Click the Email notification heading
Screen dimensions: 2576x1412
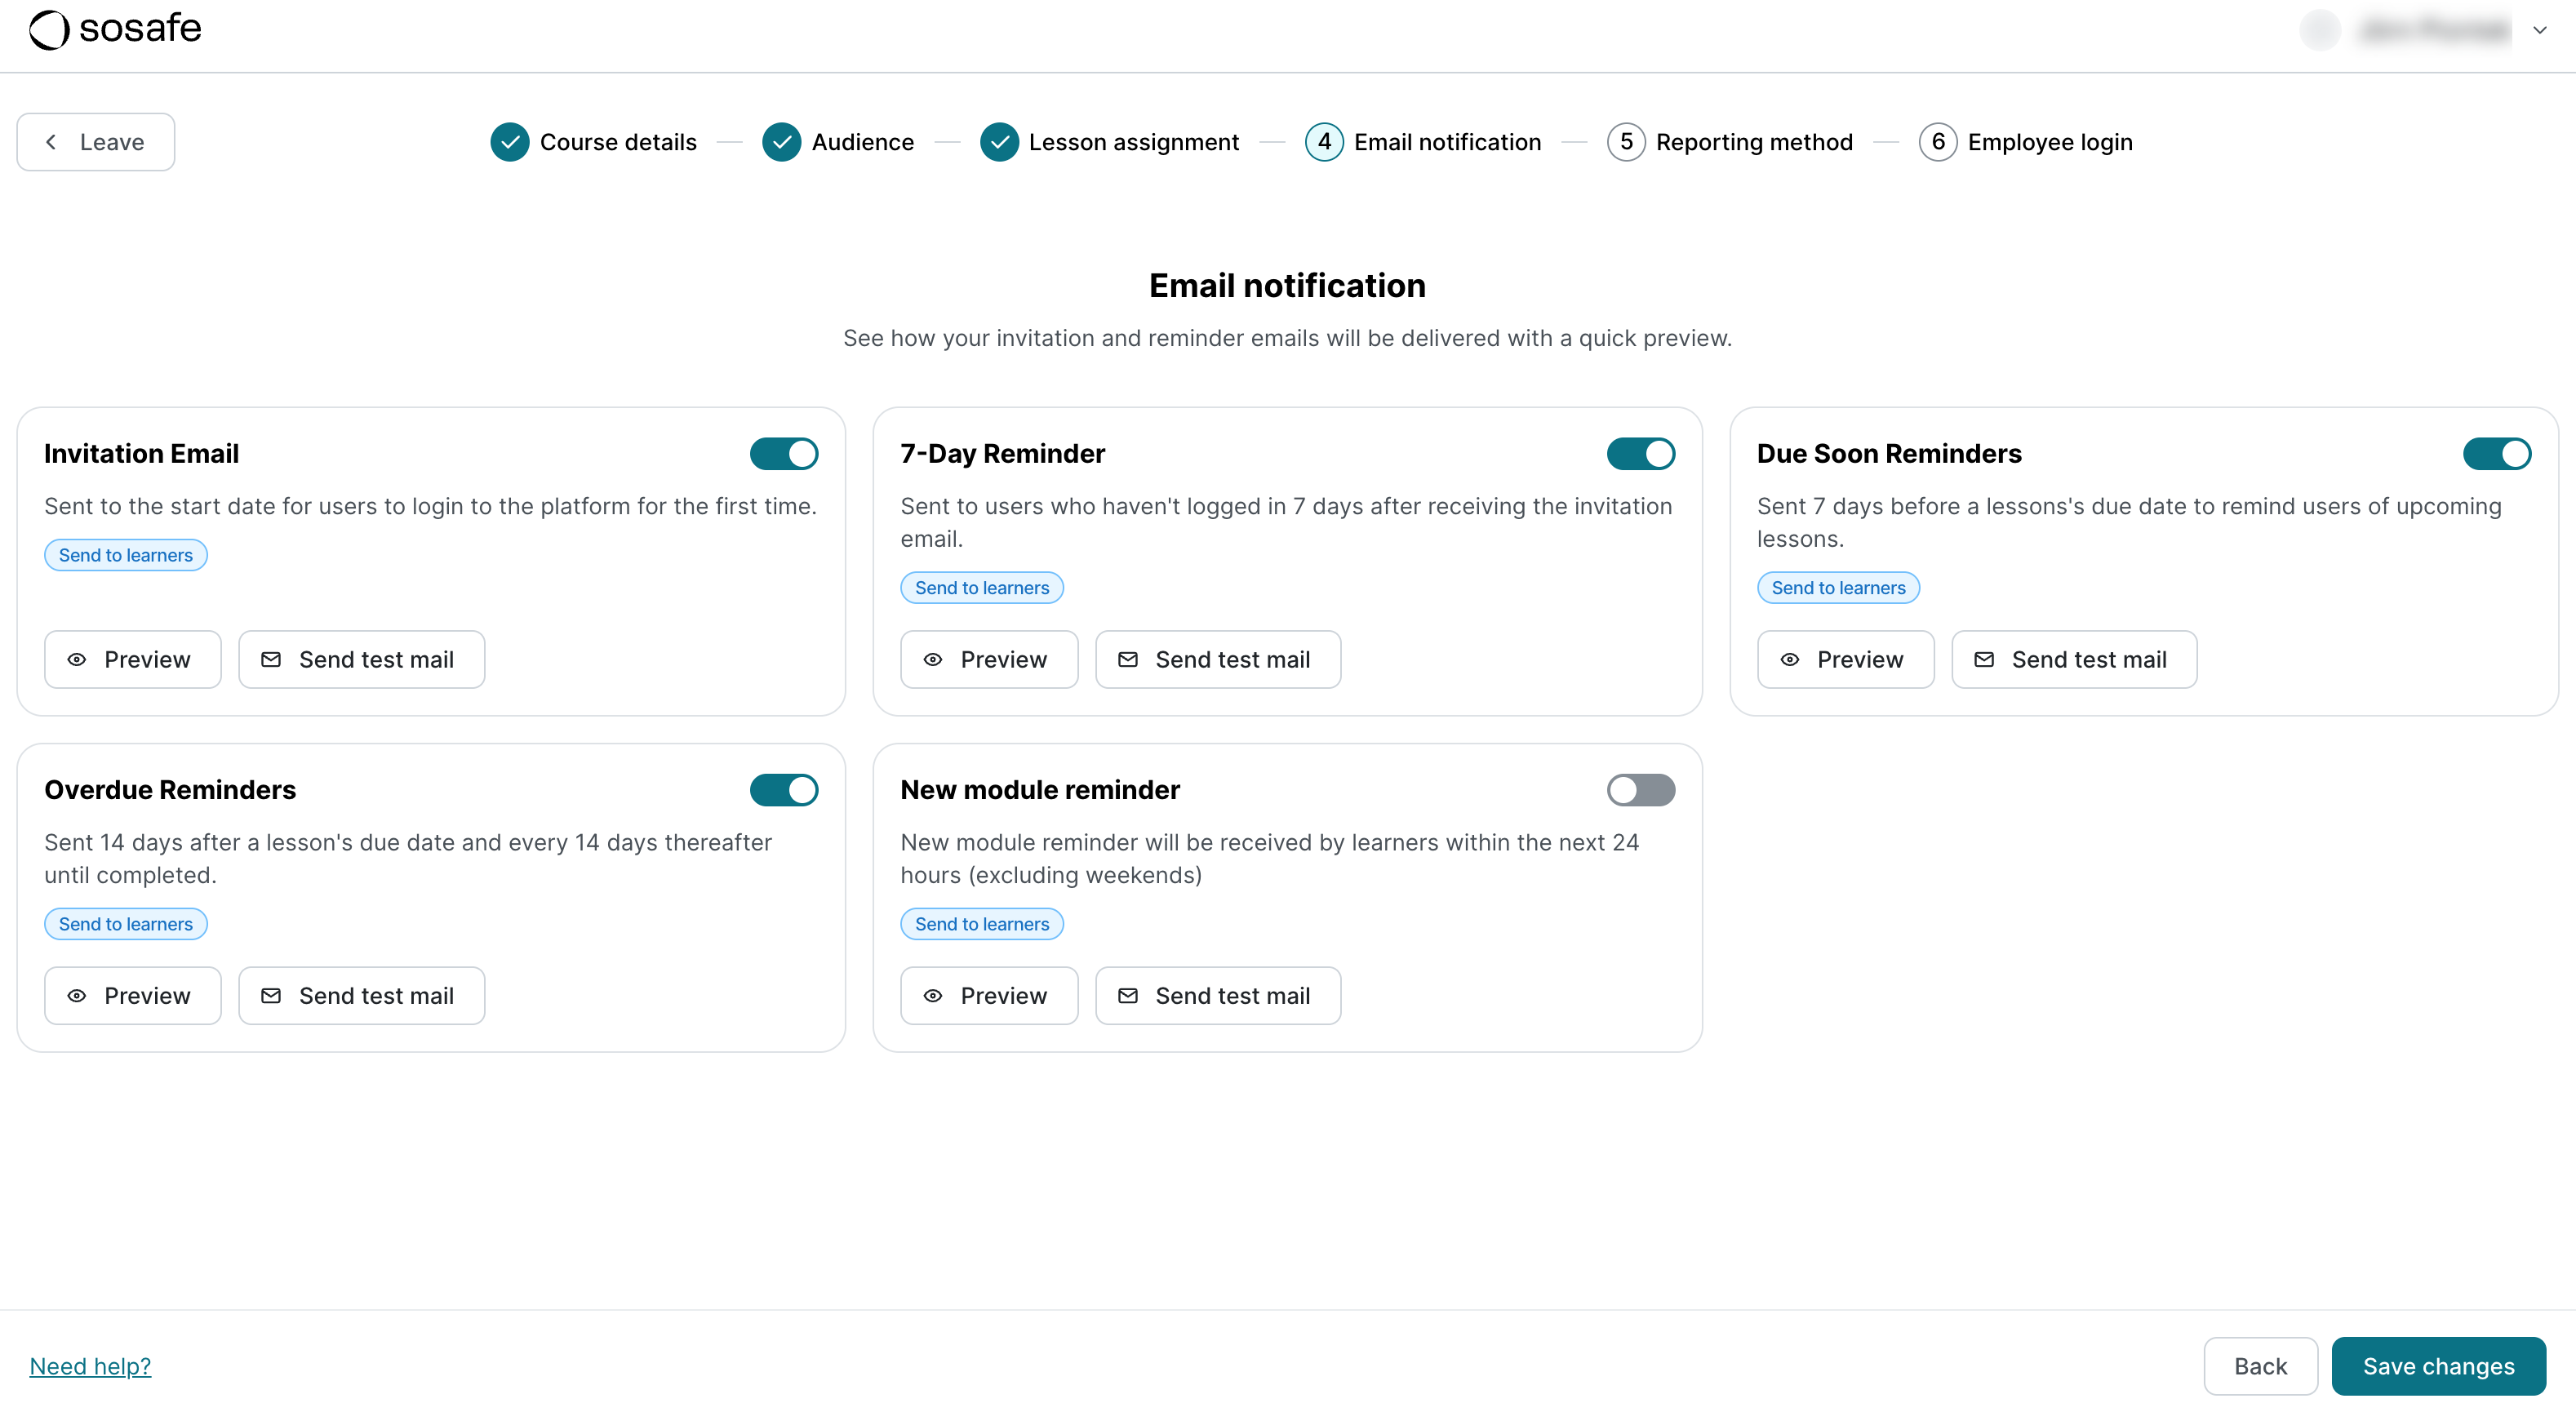(1287, 286)
